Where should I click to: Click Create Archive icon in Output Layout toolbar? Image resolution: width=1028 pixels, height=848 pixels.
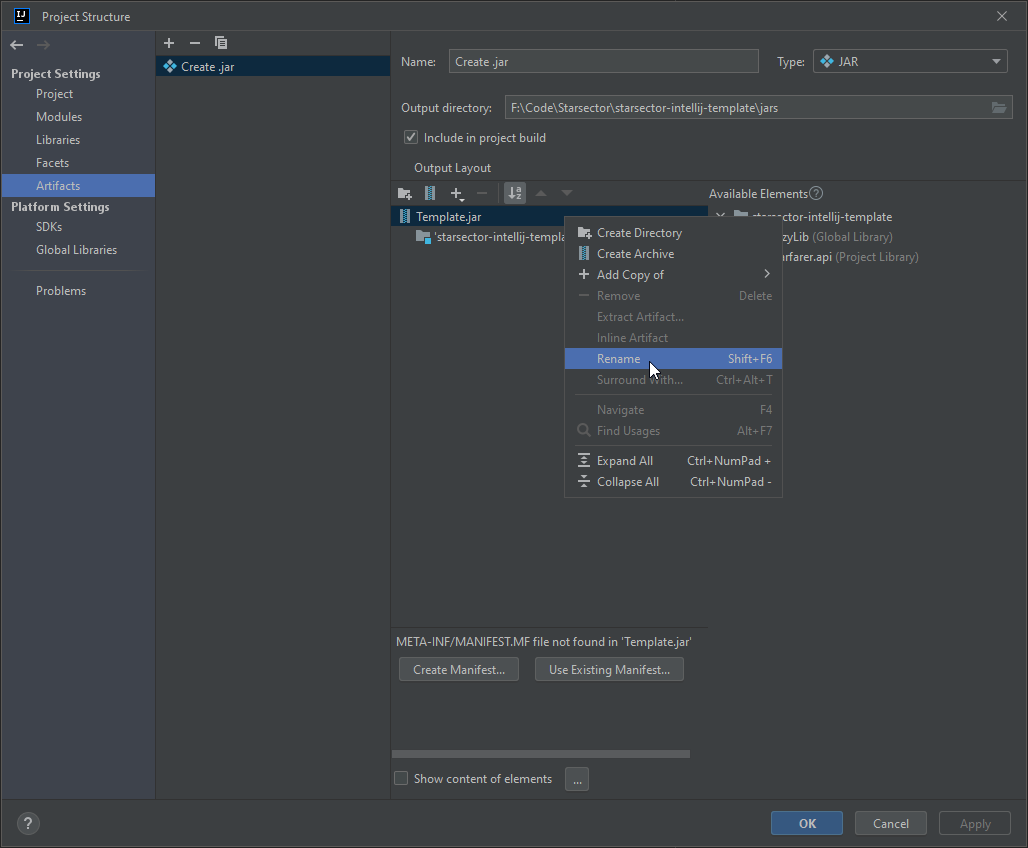430,193
